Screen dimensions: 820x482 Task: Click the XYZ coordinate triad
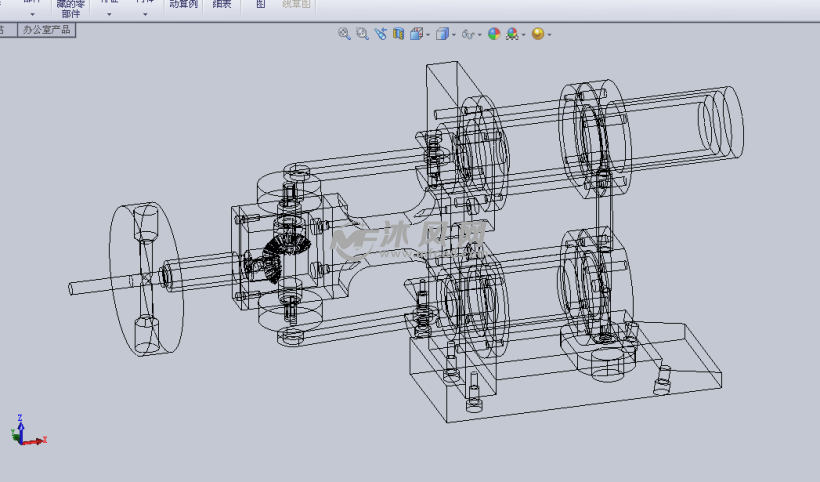point(28,431)
